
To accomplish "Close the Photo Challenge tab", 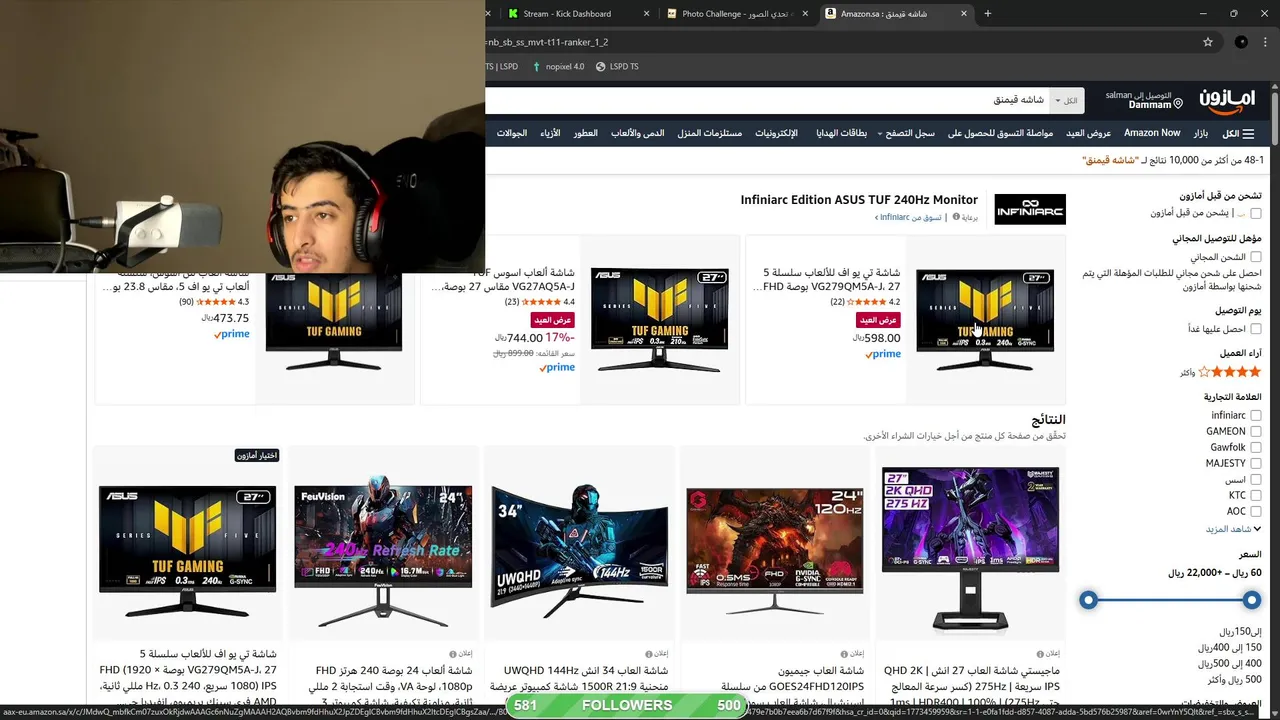I will click(x=805, y=14).
